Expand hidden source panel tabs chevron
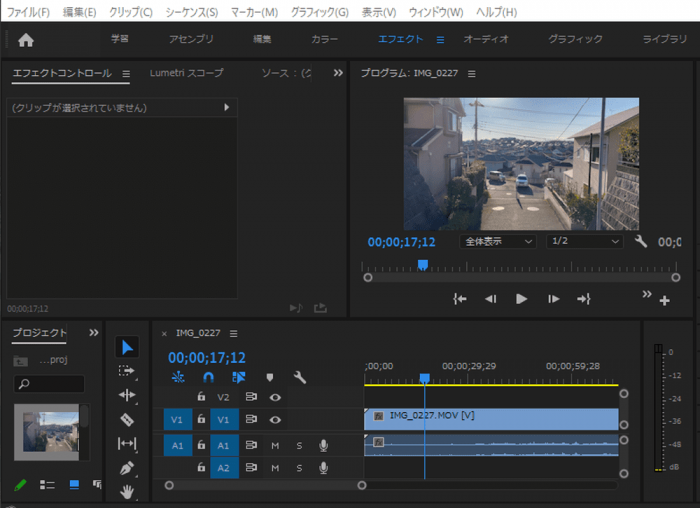 tap(338, 73)
